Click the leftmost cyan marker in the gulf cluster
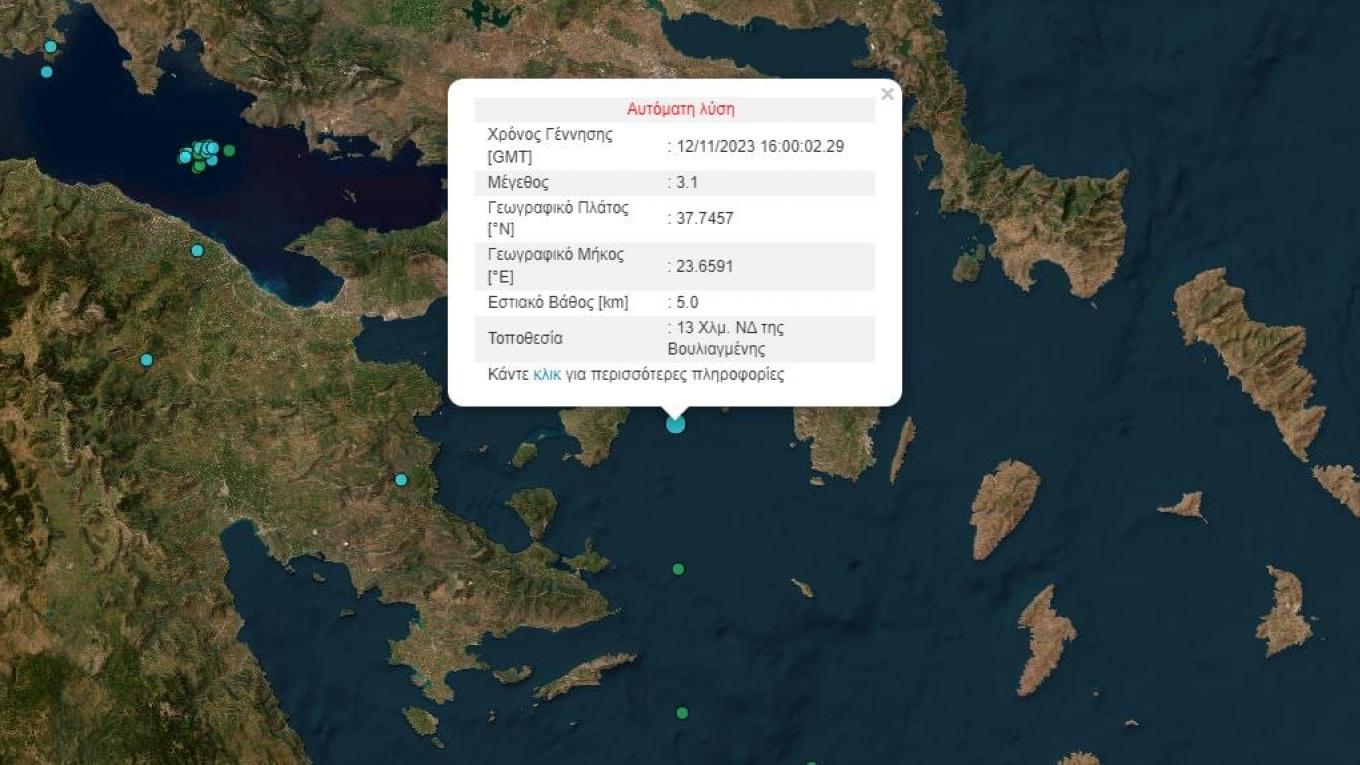 click(185, 157)
